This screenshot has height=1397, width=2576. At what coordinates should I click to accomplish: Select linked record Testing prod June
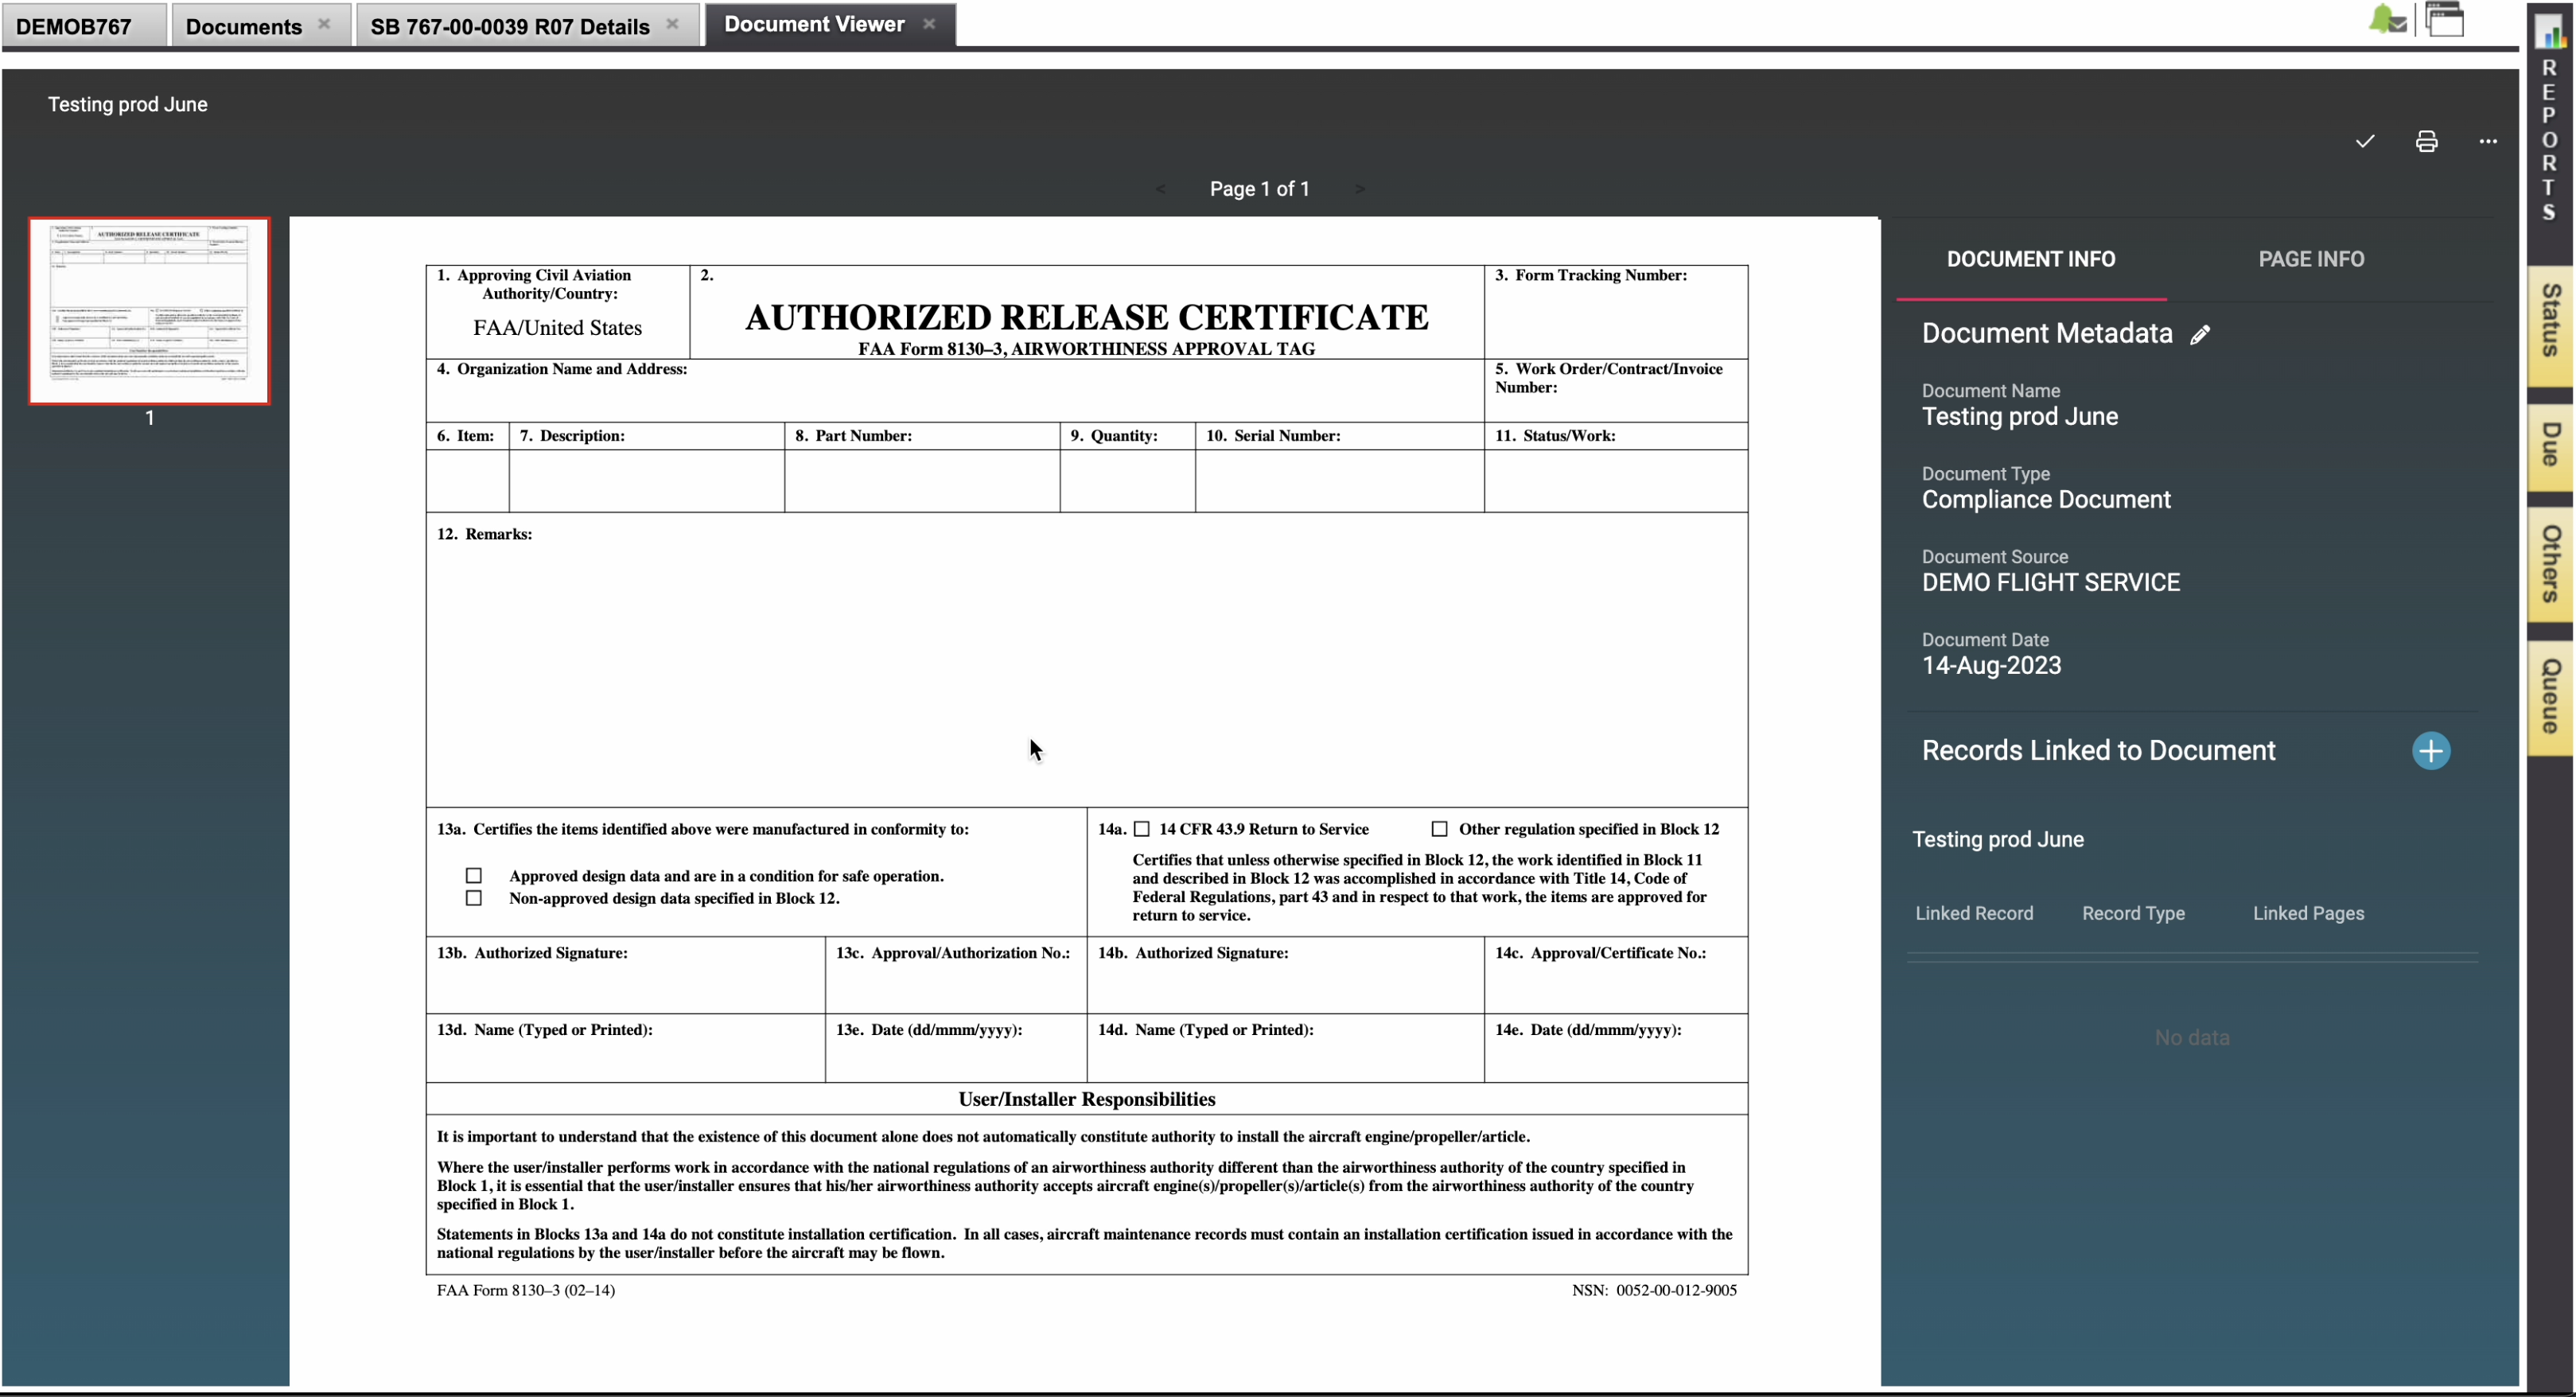tap(1997, 839)
